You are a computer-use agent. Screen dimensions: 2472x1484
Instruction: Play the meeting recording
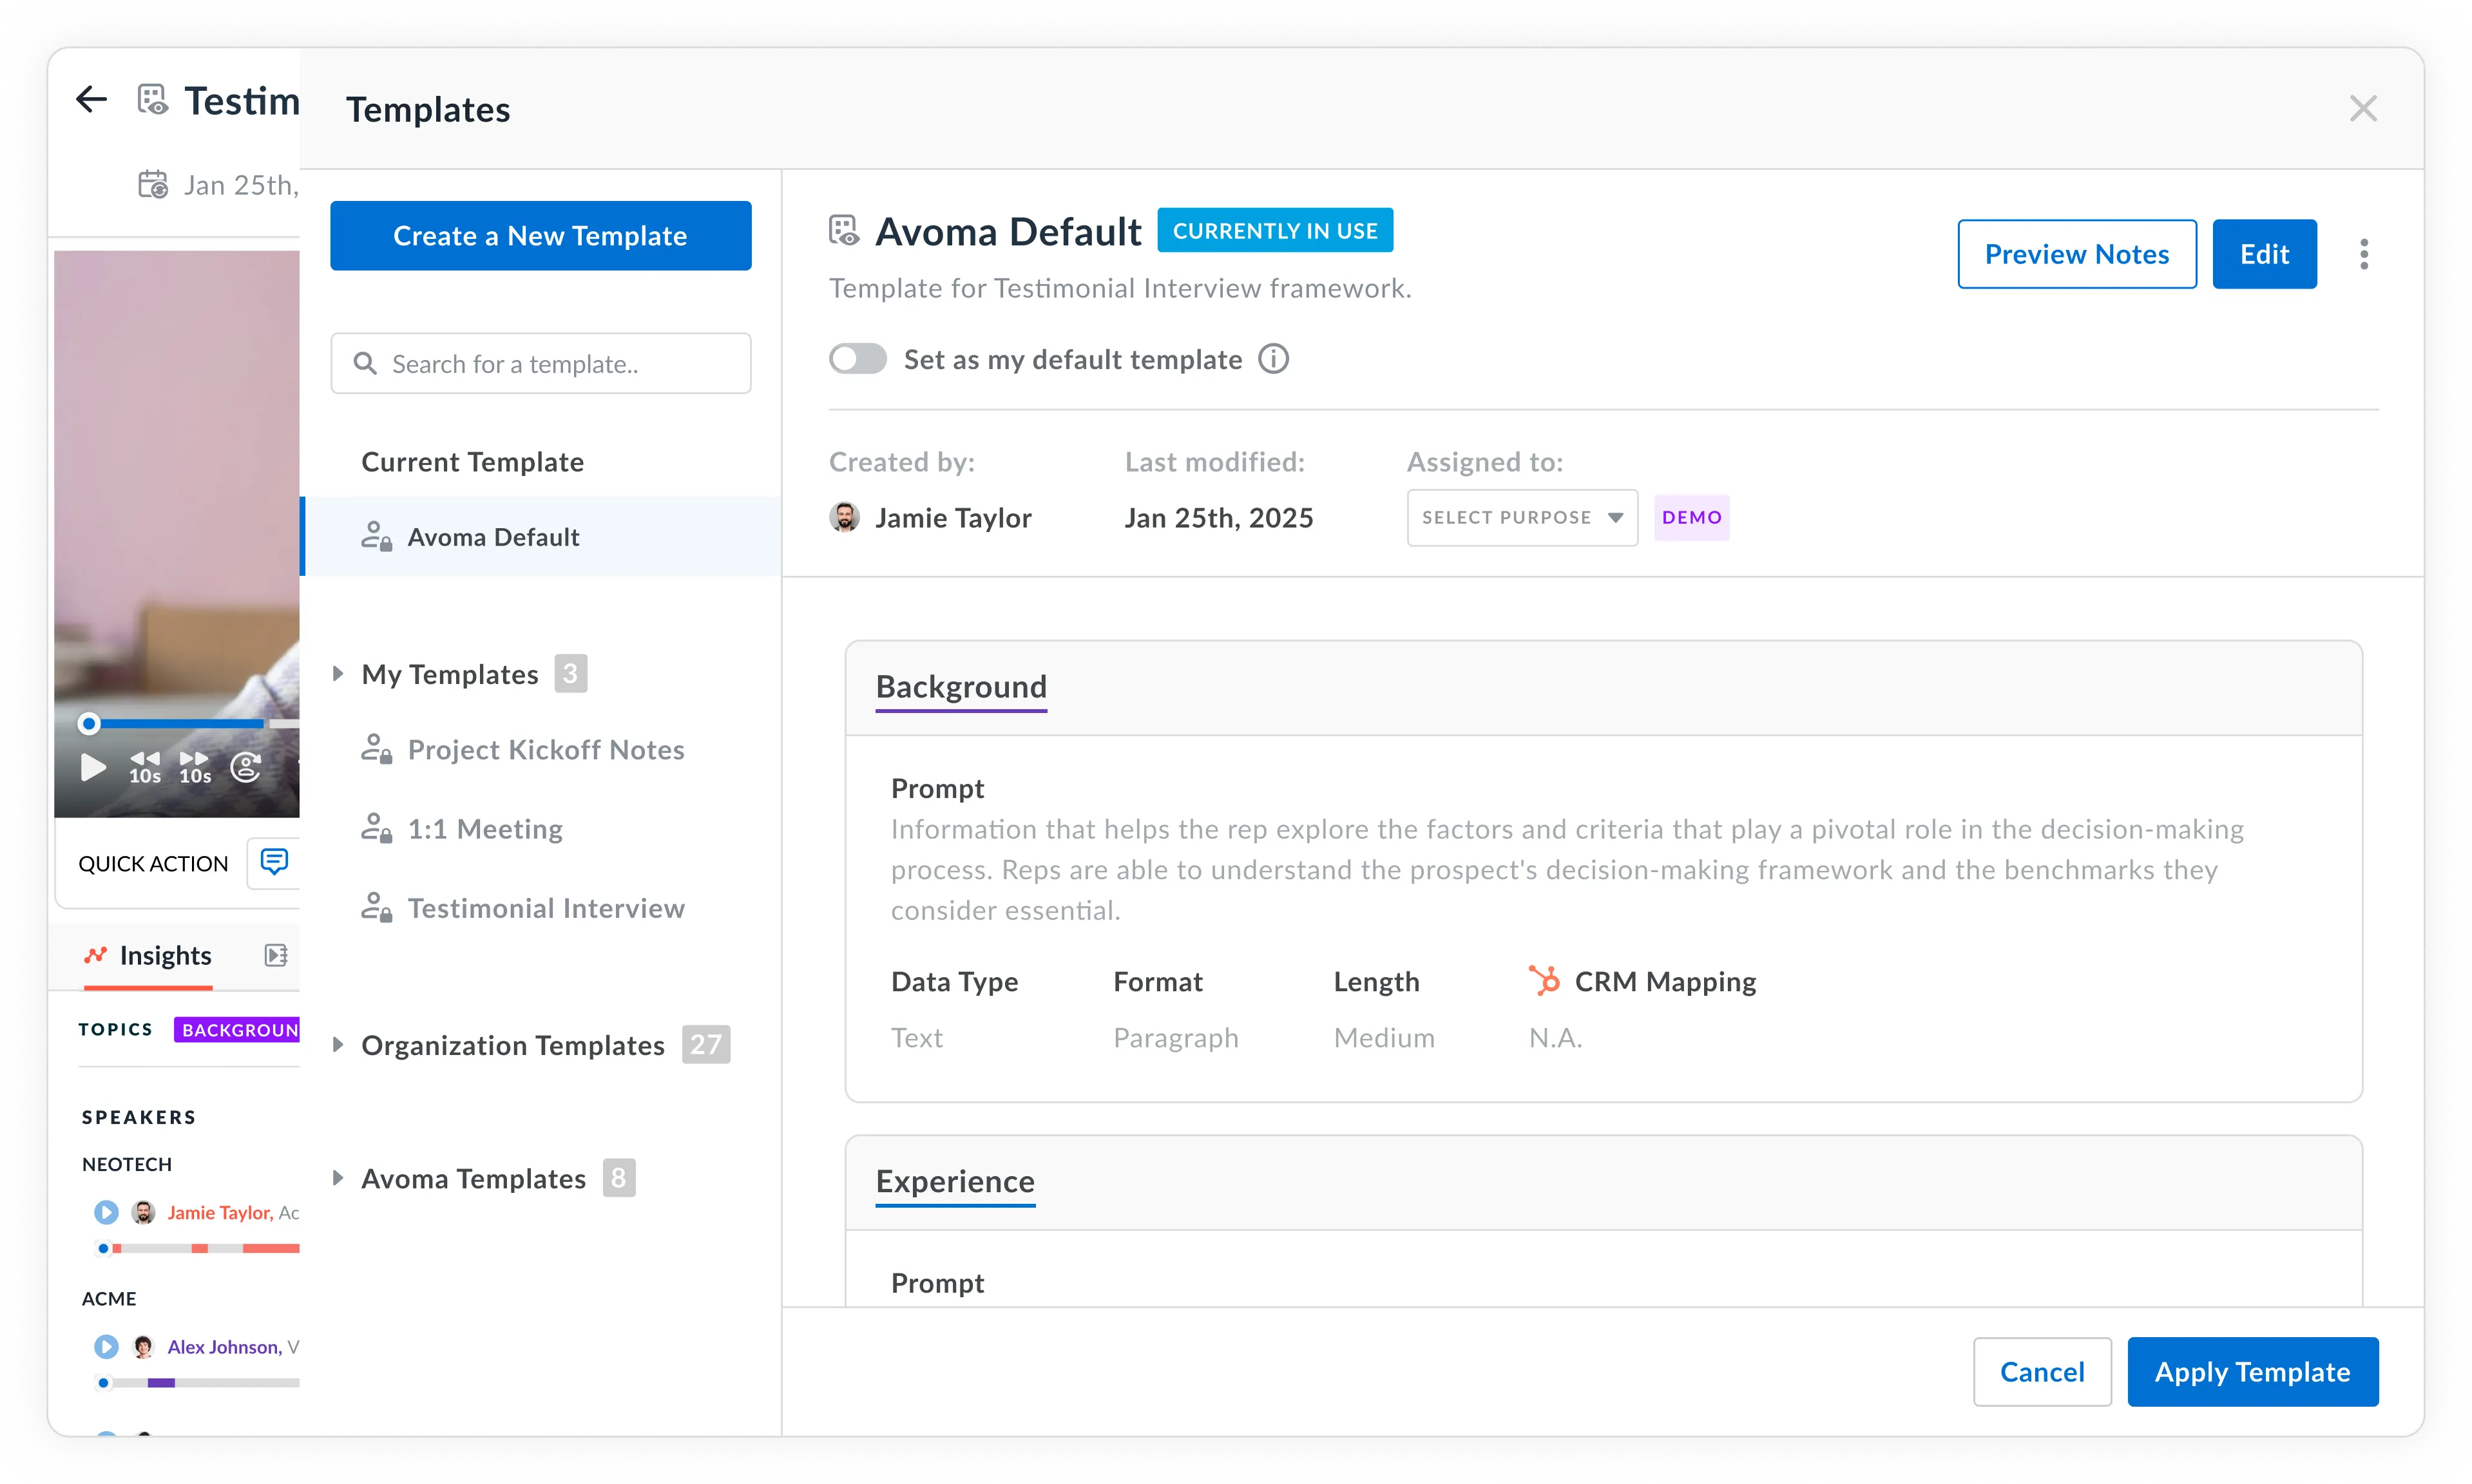tap(93, 767)
